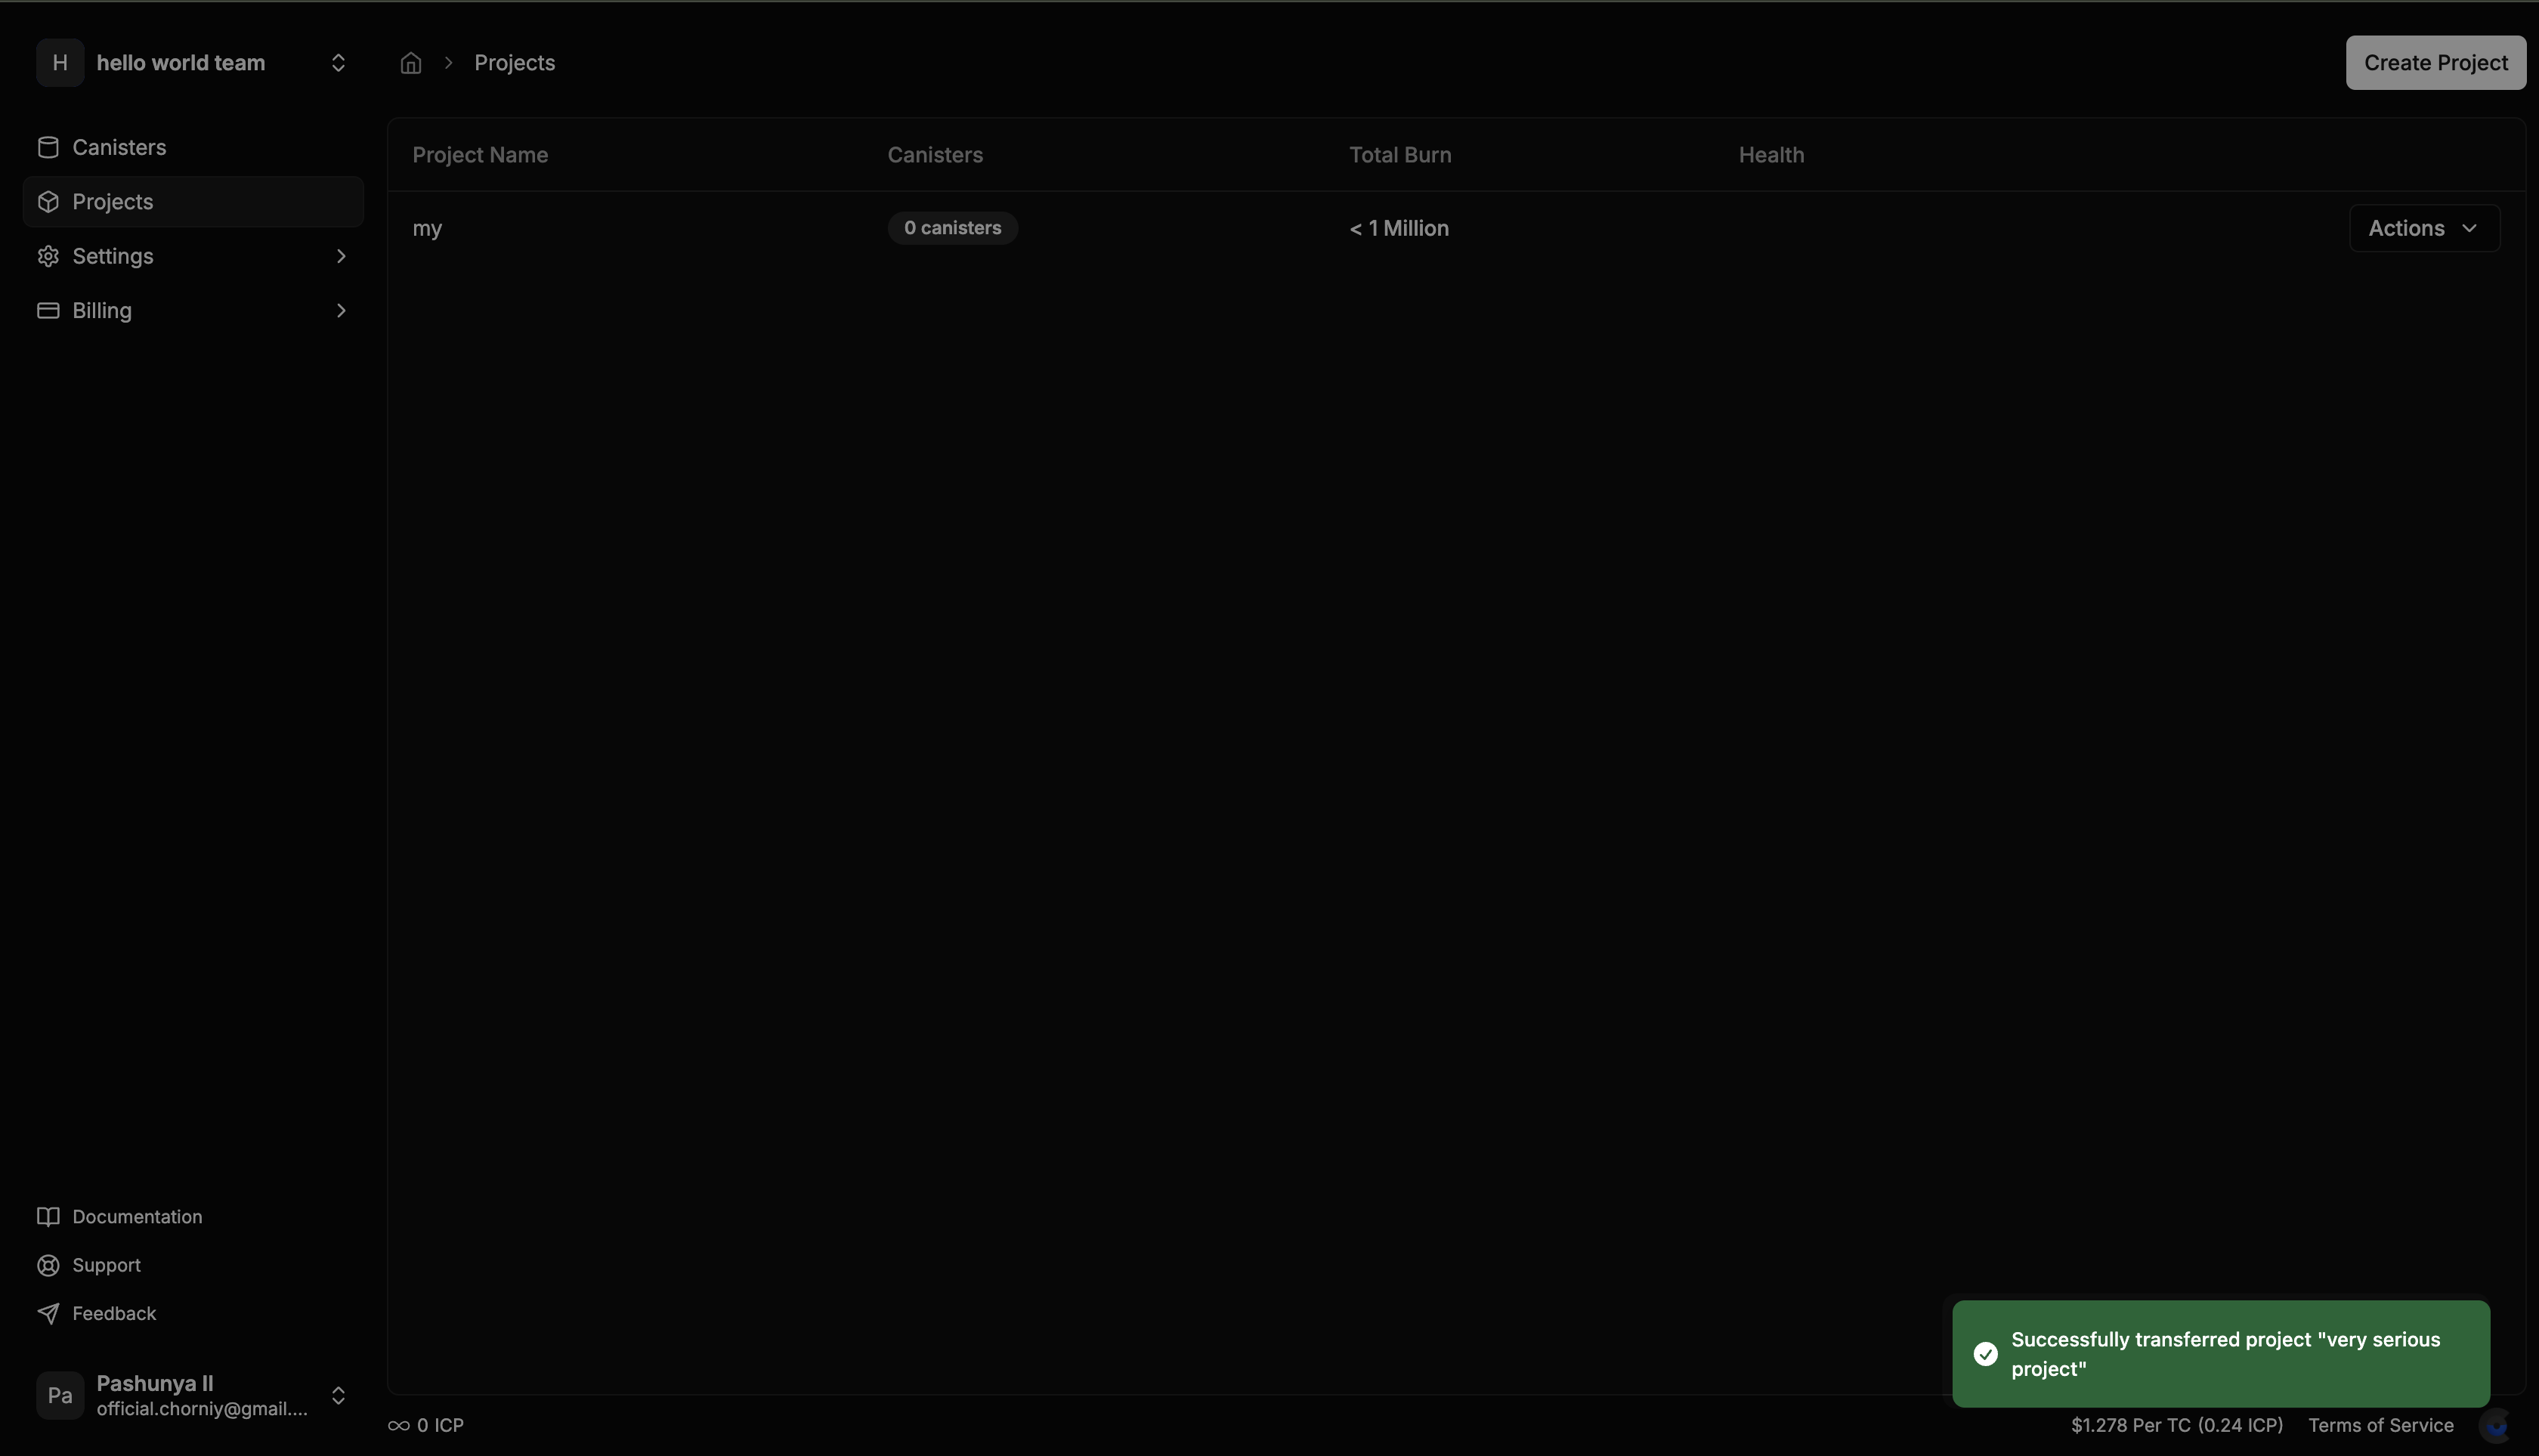Click the '0 canisters' badge on project 'my'

tap(951, 227)
